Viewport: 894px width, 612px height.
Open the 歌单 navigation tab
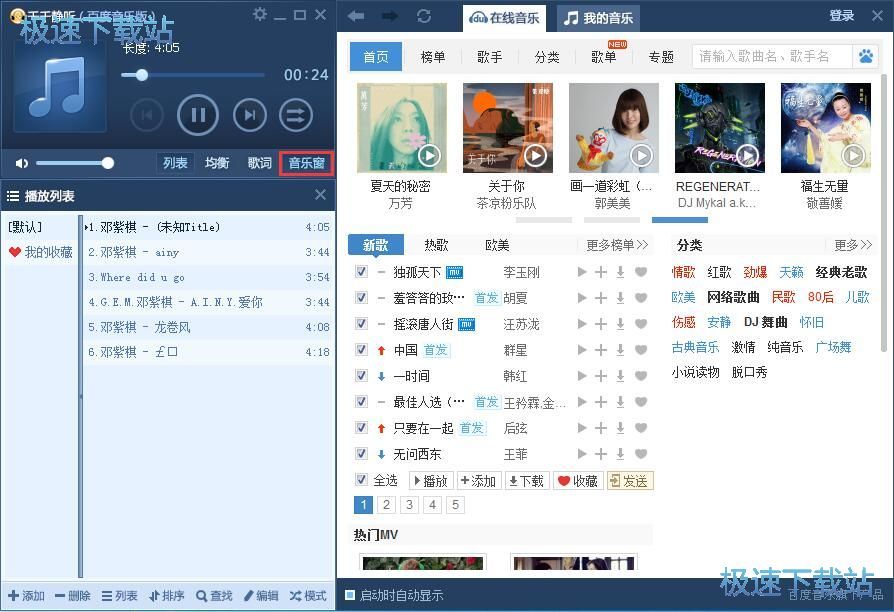[604, 56]
